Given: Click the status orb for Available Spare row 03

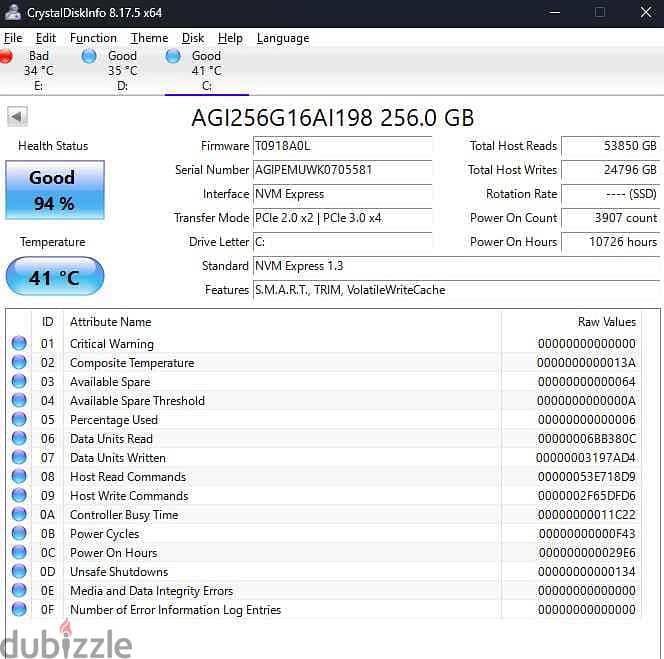Looking at the screenshot, I should click(19, 381).
